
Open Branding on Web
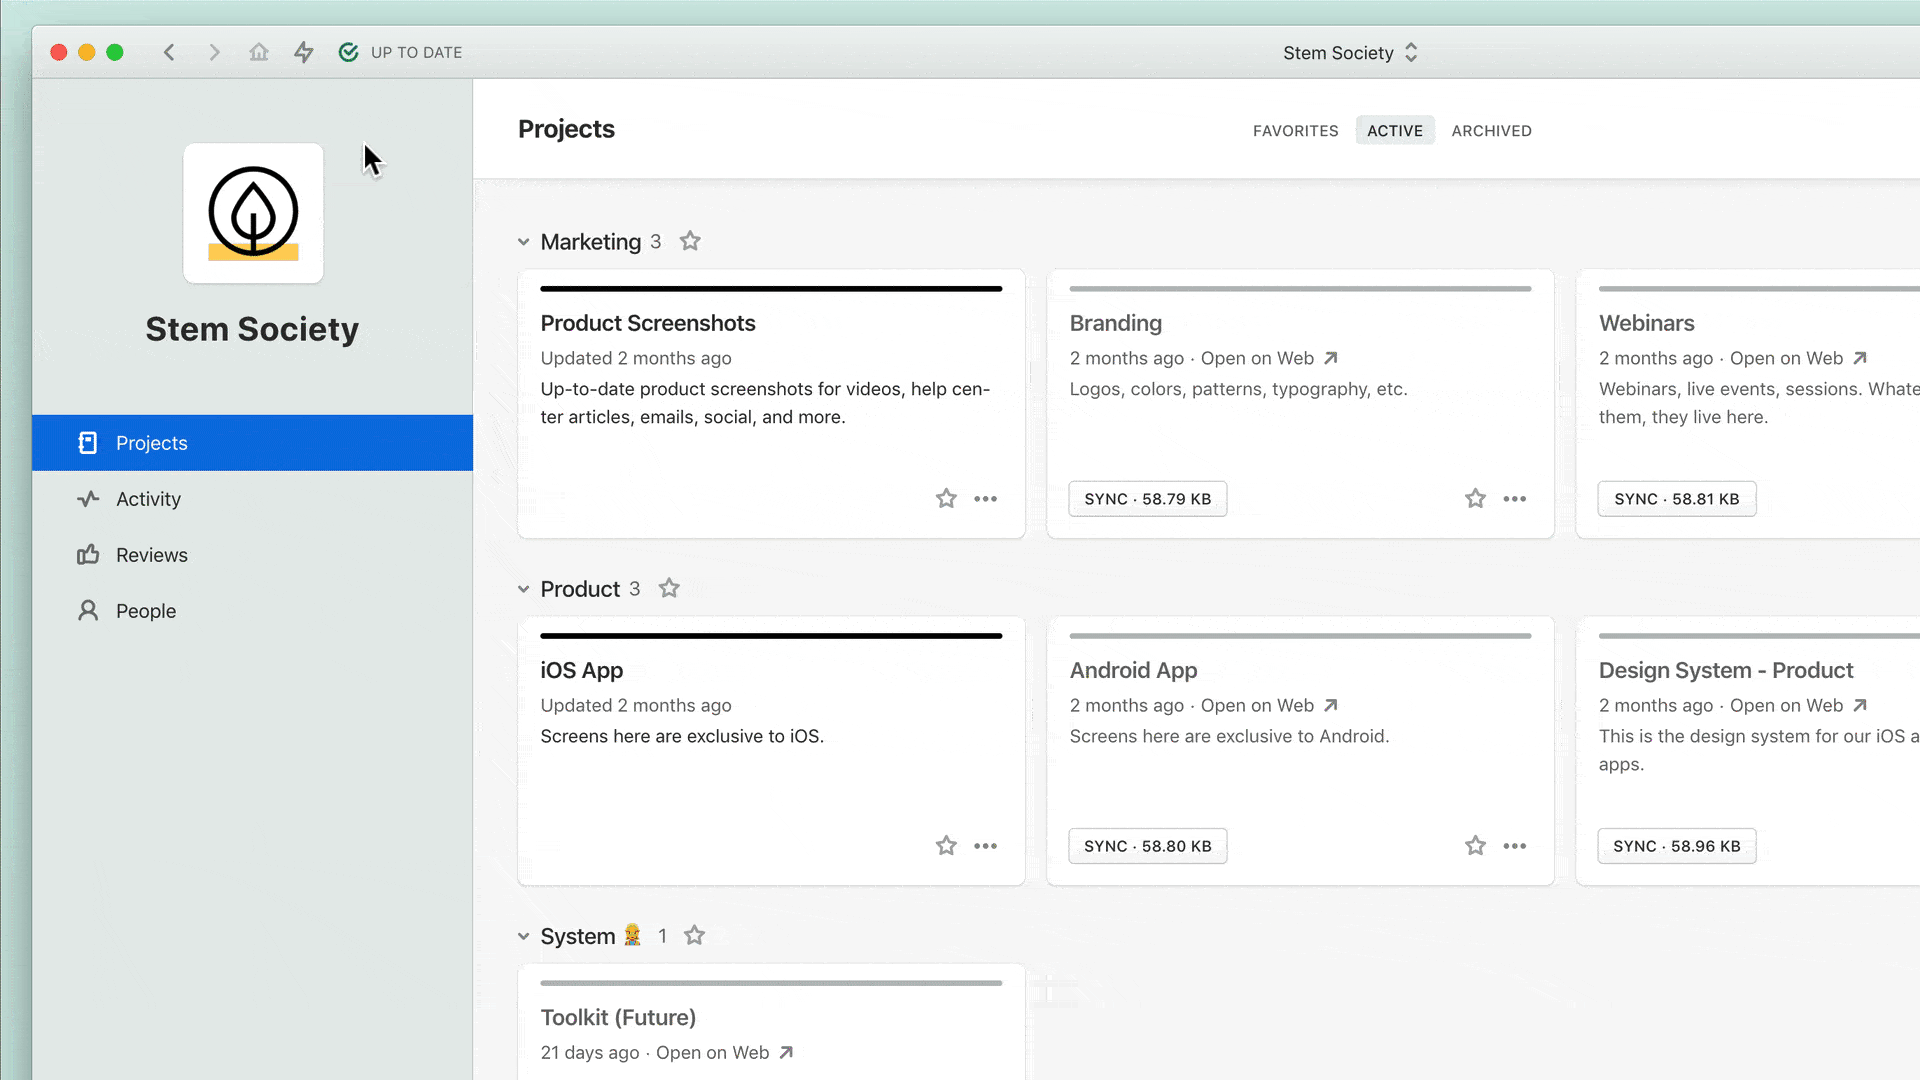1269,358
